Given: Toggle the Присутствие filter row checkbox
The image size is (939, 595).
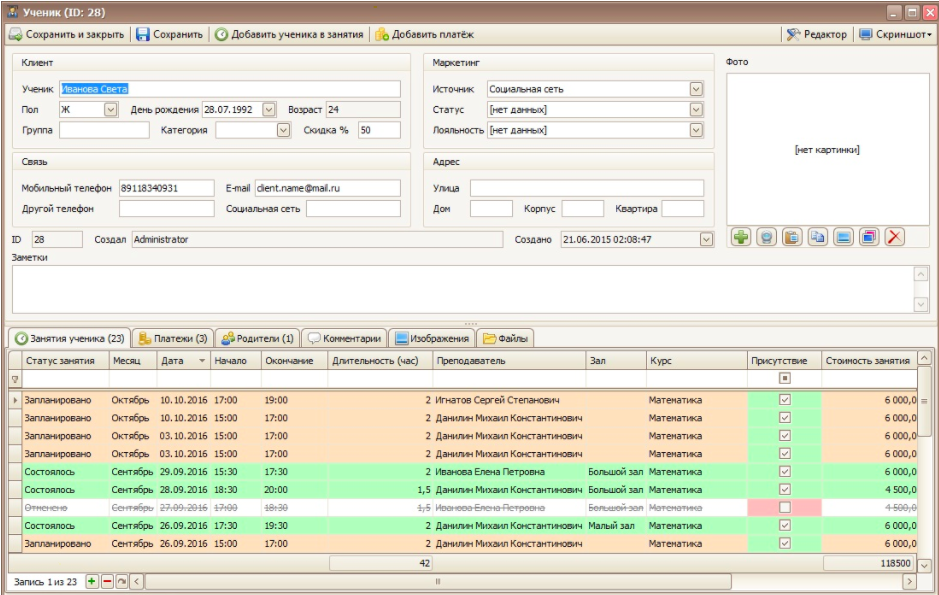Looking at the screenshot, I should (785, 379).
